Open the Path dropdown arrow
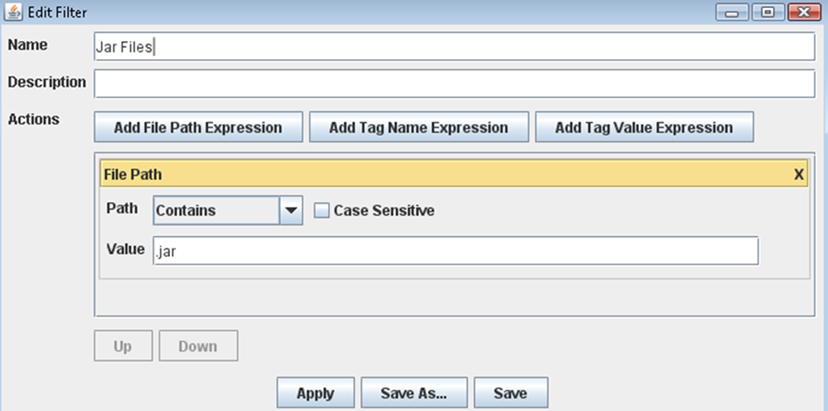 (291, 210)
